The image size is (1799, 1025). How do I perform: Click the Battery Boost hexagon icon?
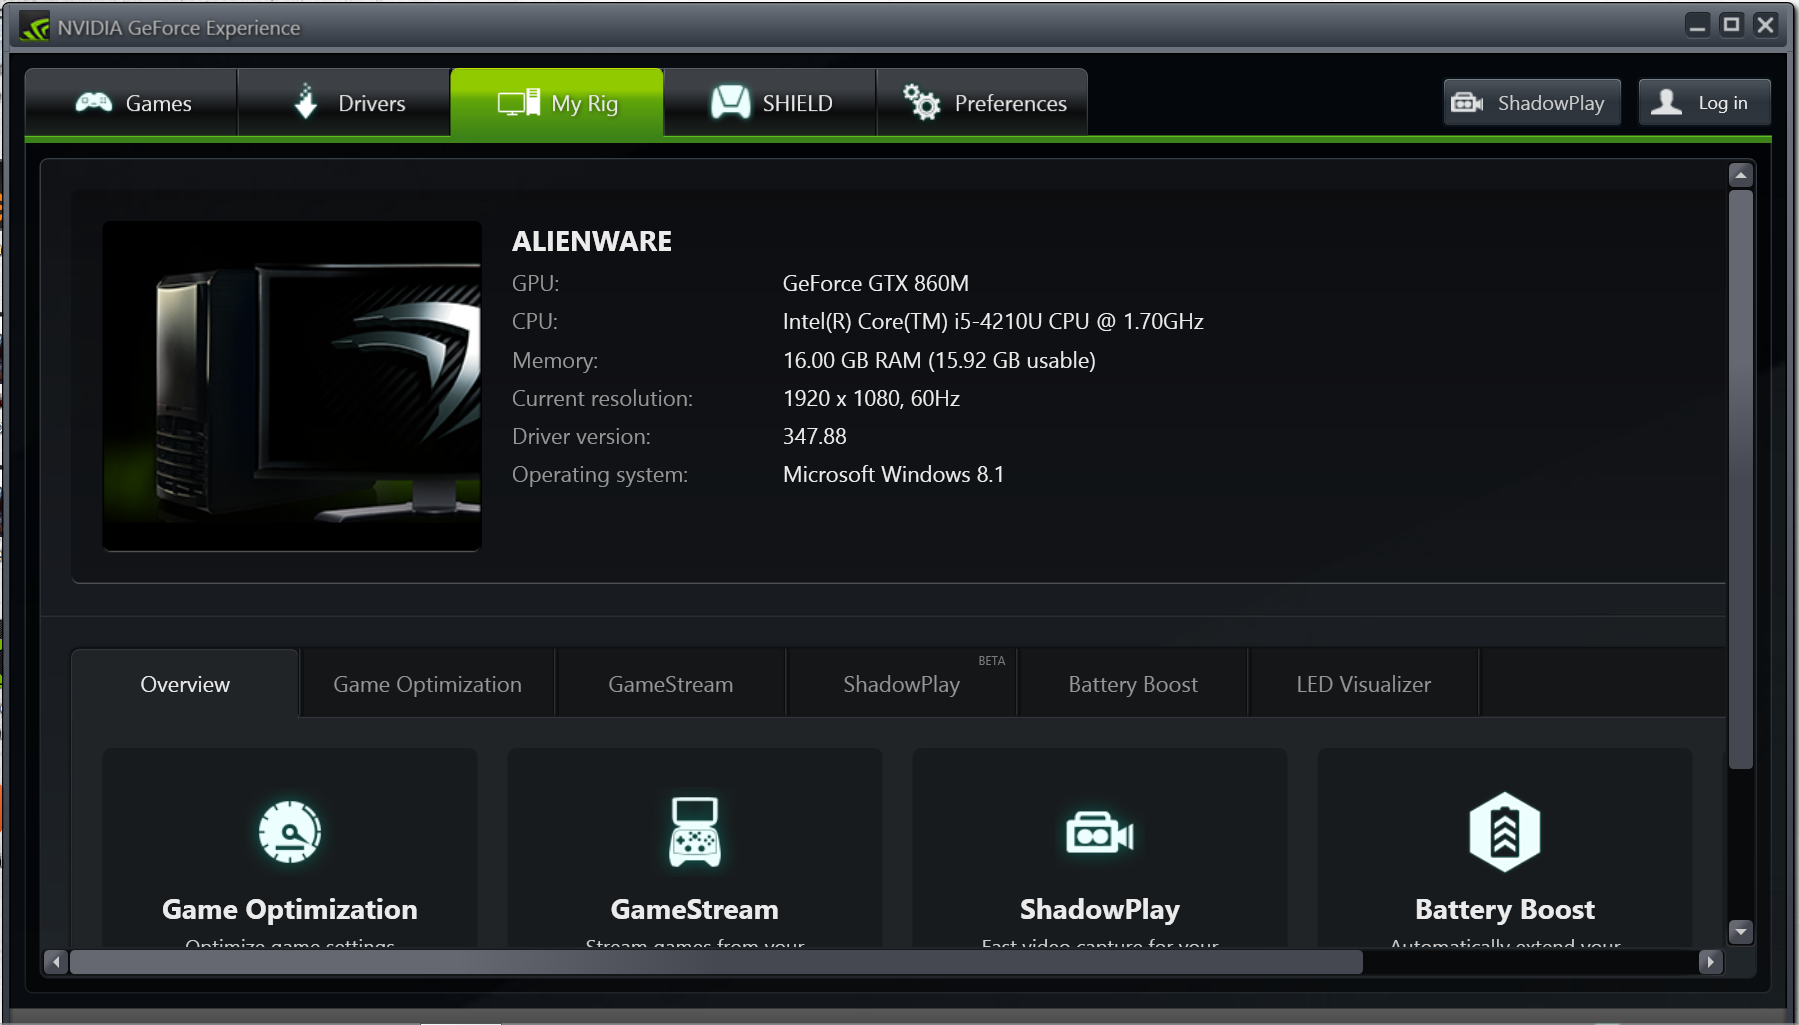[x=1505, y=832]
